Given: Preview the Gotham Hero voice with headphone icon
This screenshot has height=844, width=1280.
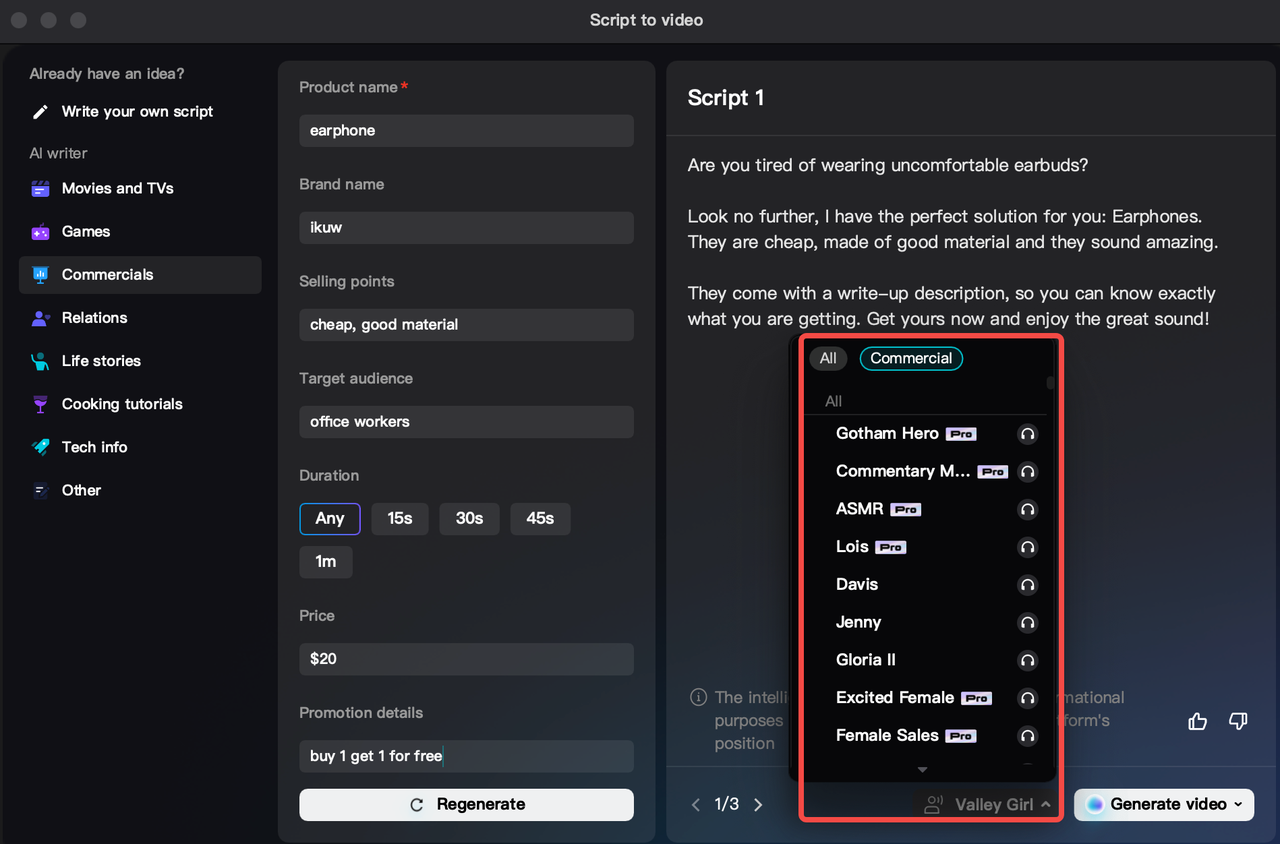Looking at the screenshot, I should pos(1027,434).
